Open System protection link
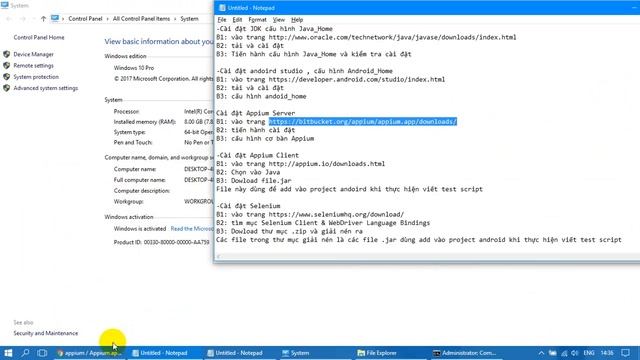The image size is (640, 360). [x=36, y=77]
